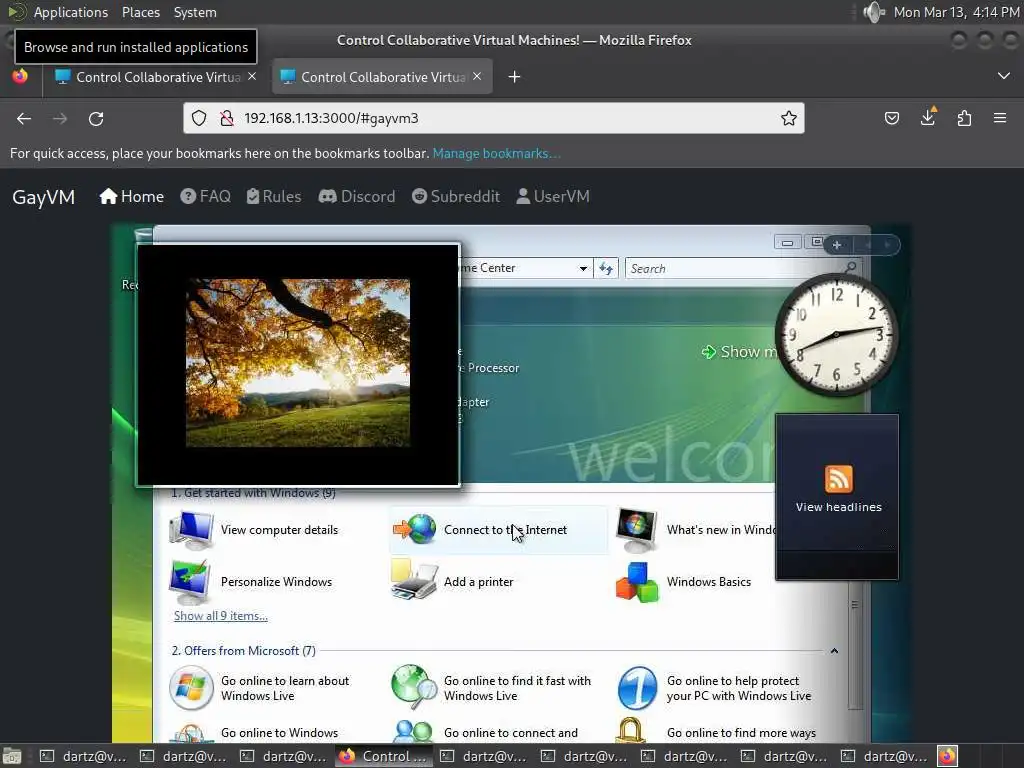Click the sidebar add gadget plus button
The width and height of the screenshot is (1024, 768).
coord(837,245)
